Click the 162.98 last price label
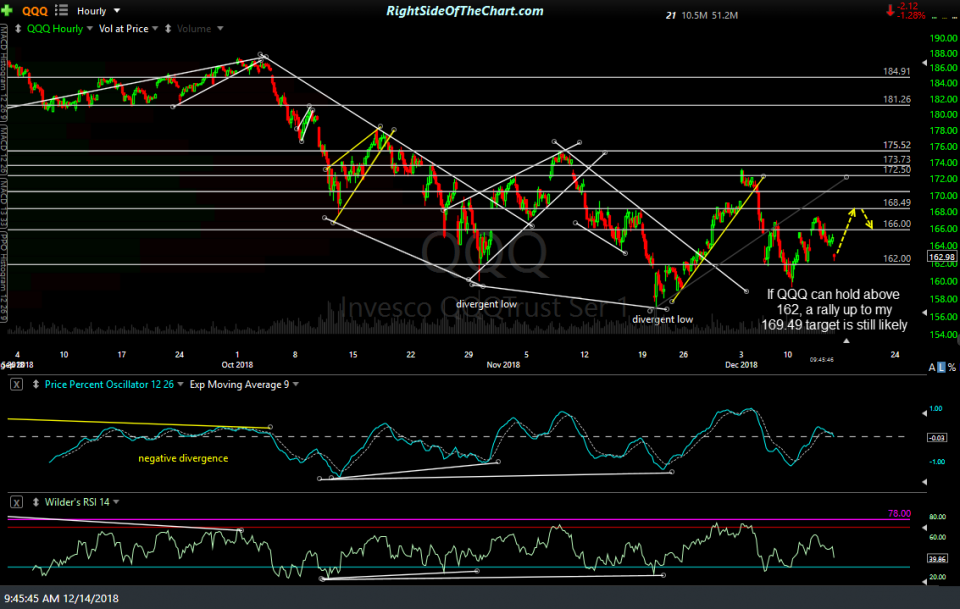 click(x=940, y=254)
